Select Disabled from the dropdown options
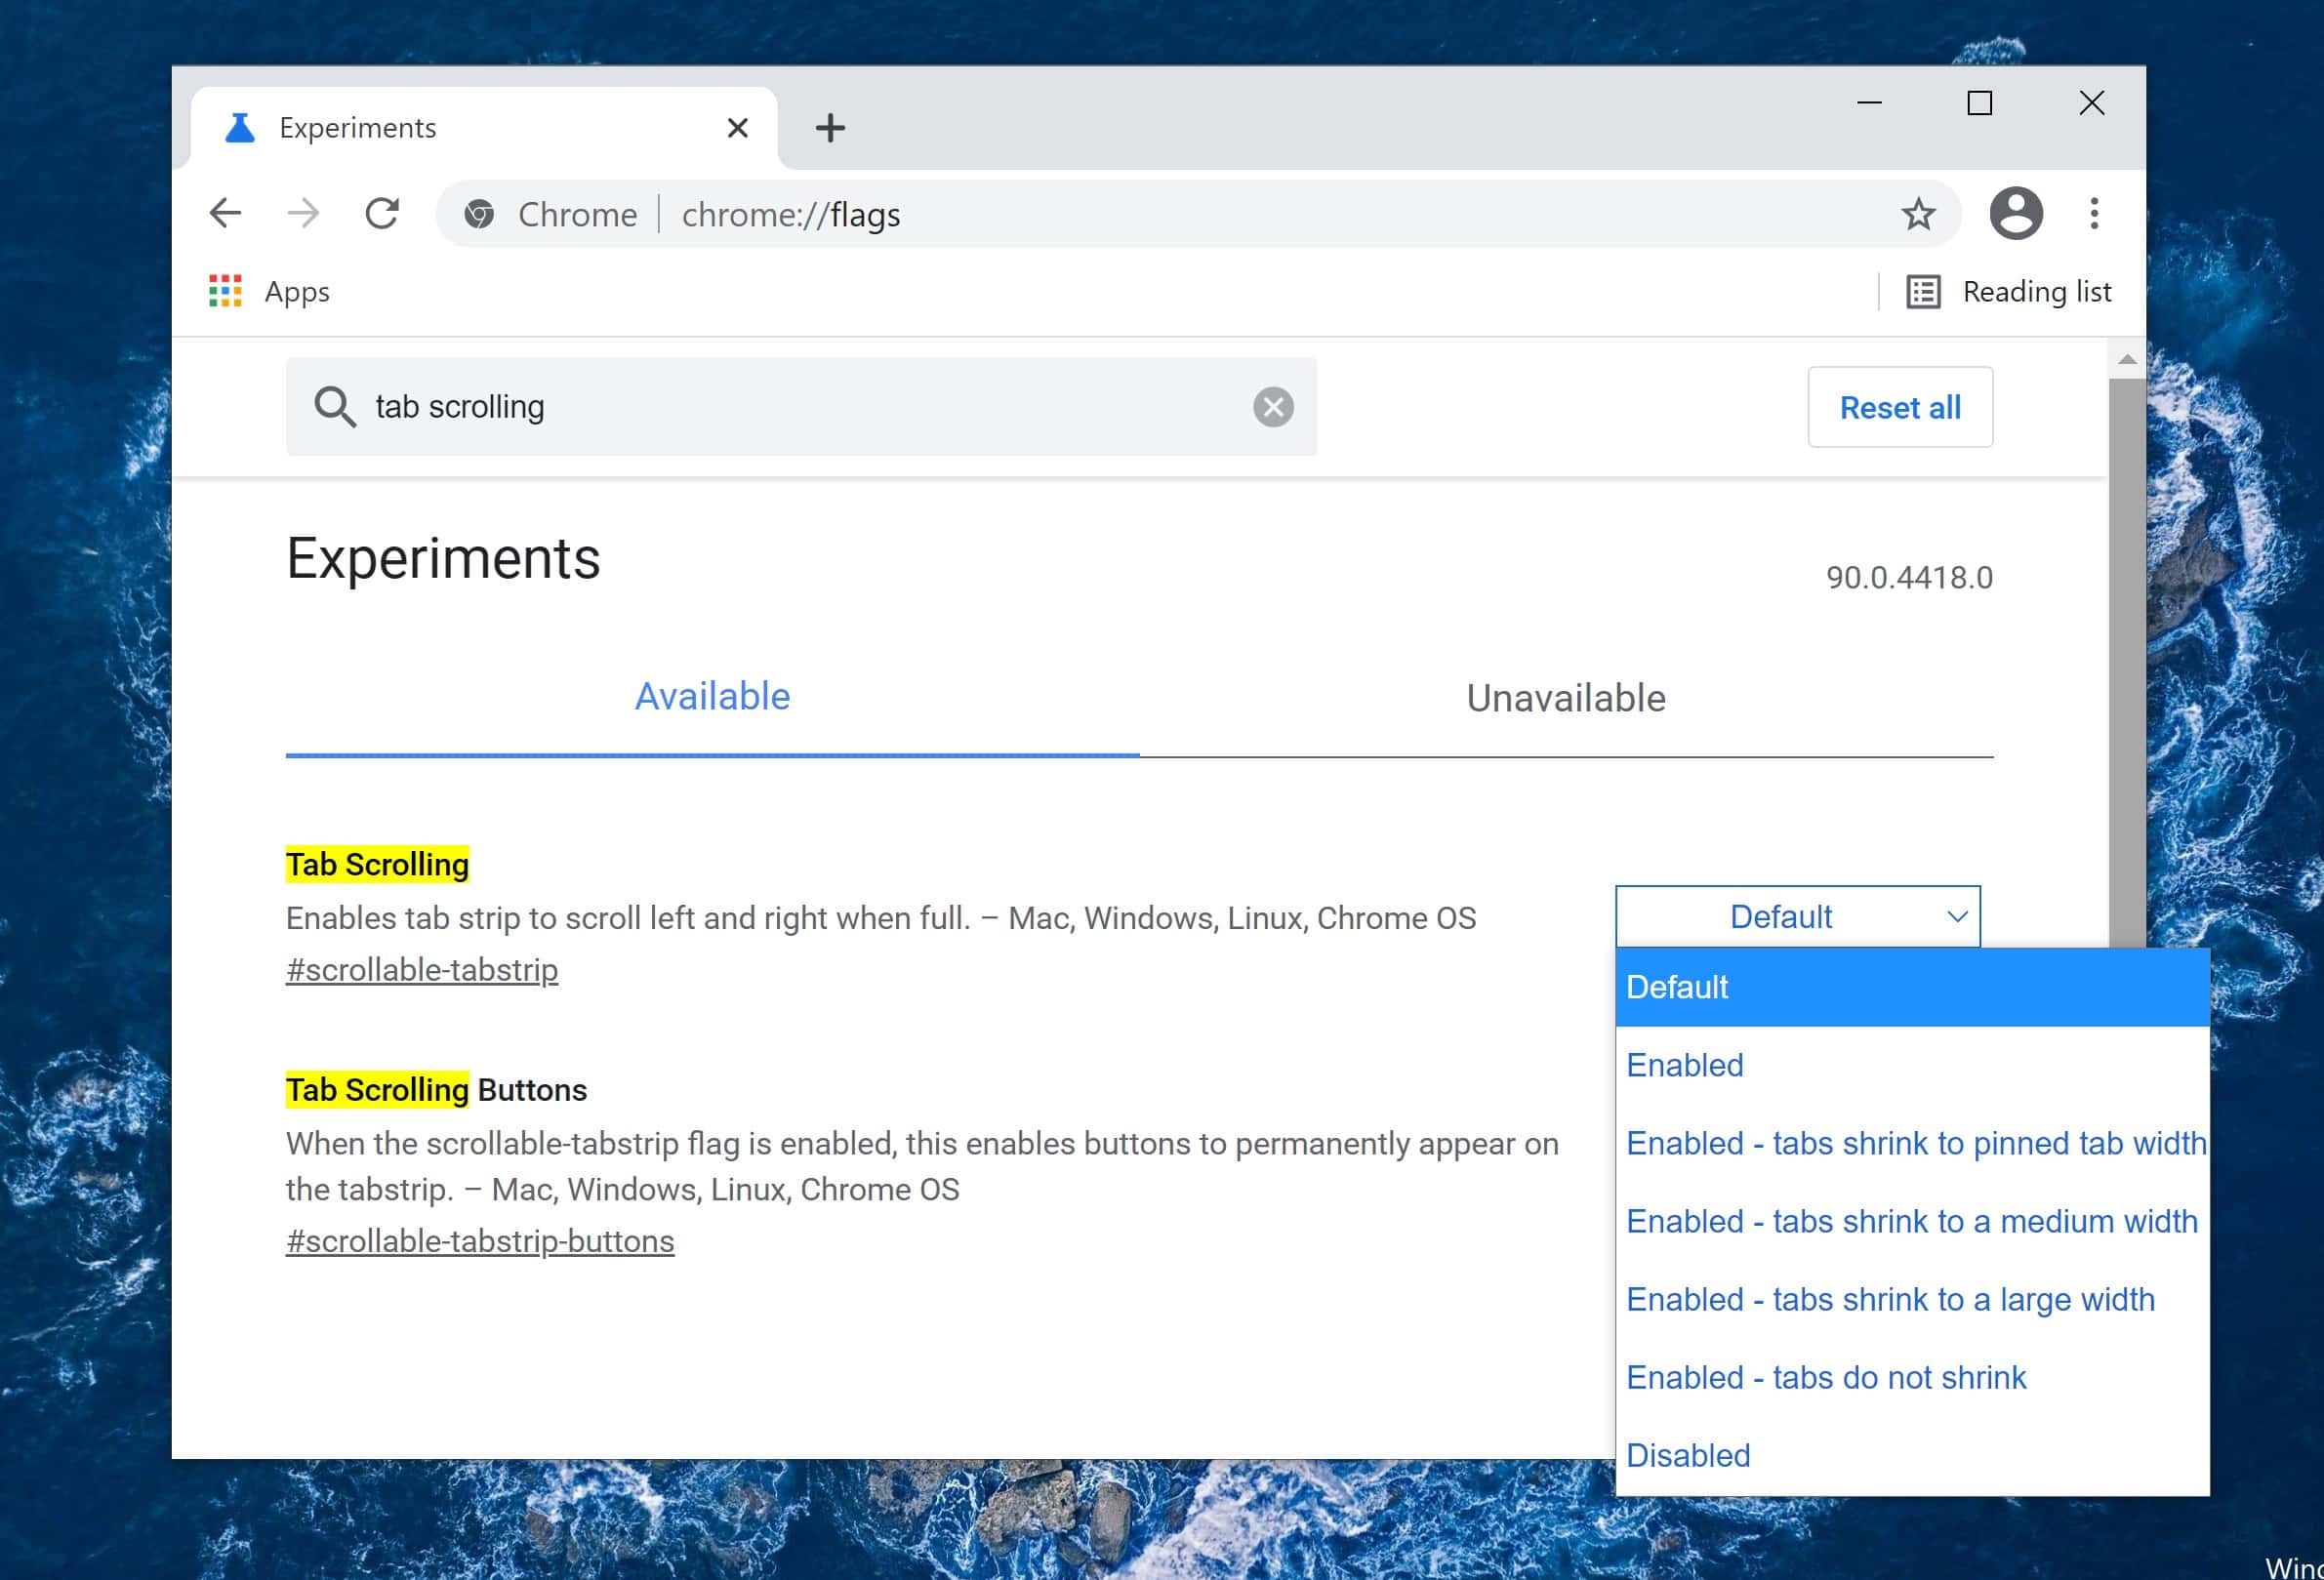The image size is (2324, 1580). point(1688,1453)
